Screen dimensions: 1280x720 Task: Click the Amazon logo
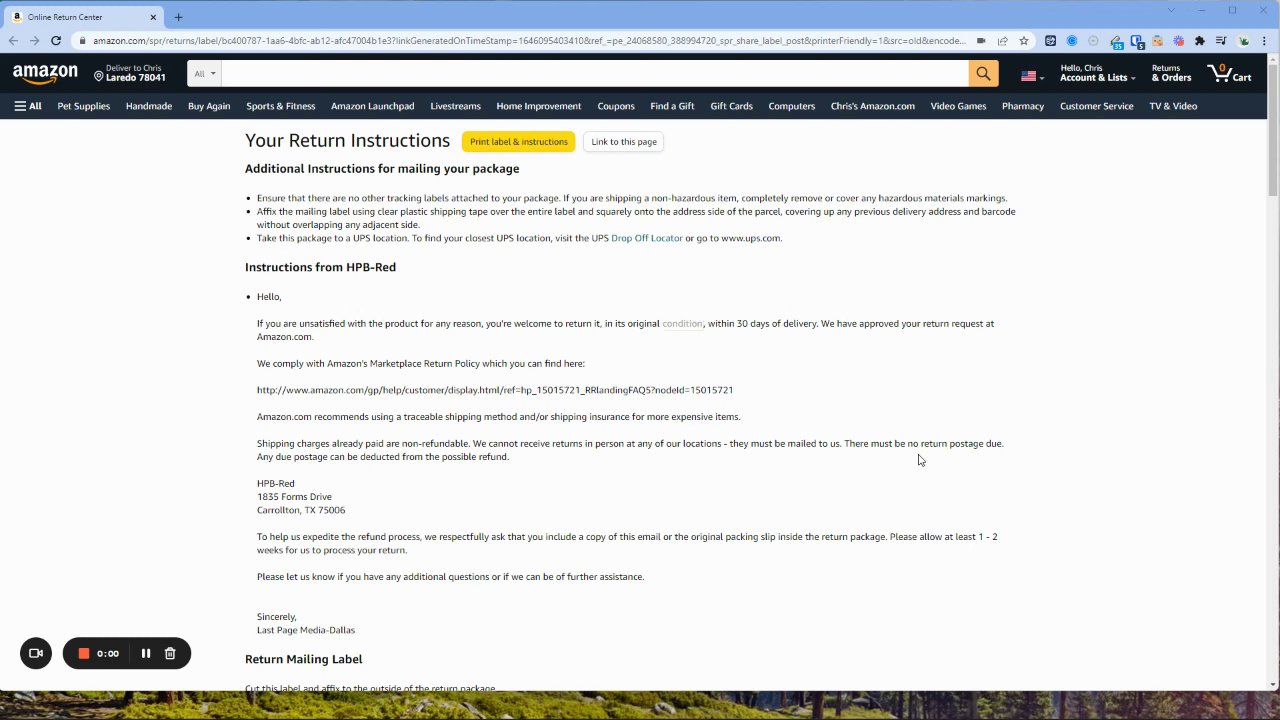click(x=45, y=73)
